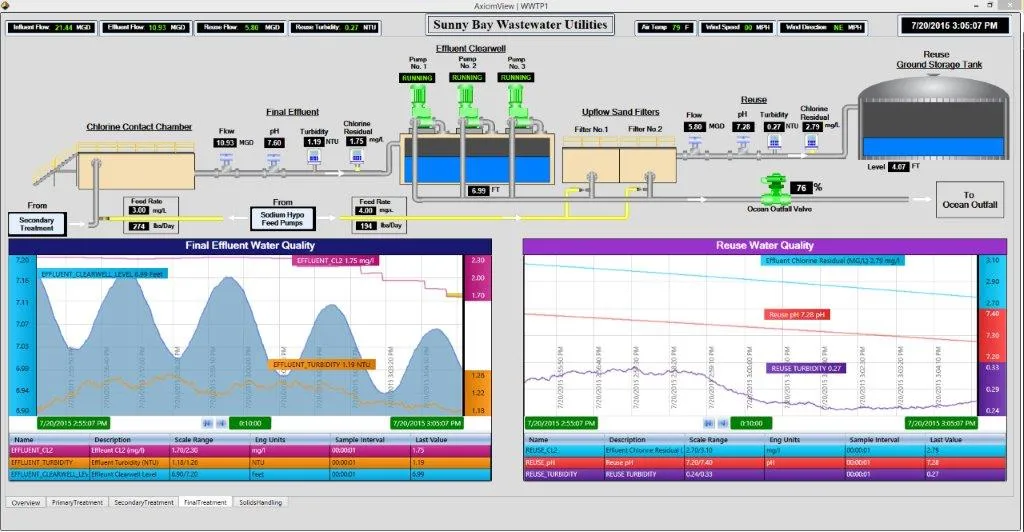The image size is (1024, 532).
Task: Switch to the Overview tab
Action: click(26, 502)
